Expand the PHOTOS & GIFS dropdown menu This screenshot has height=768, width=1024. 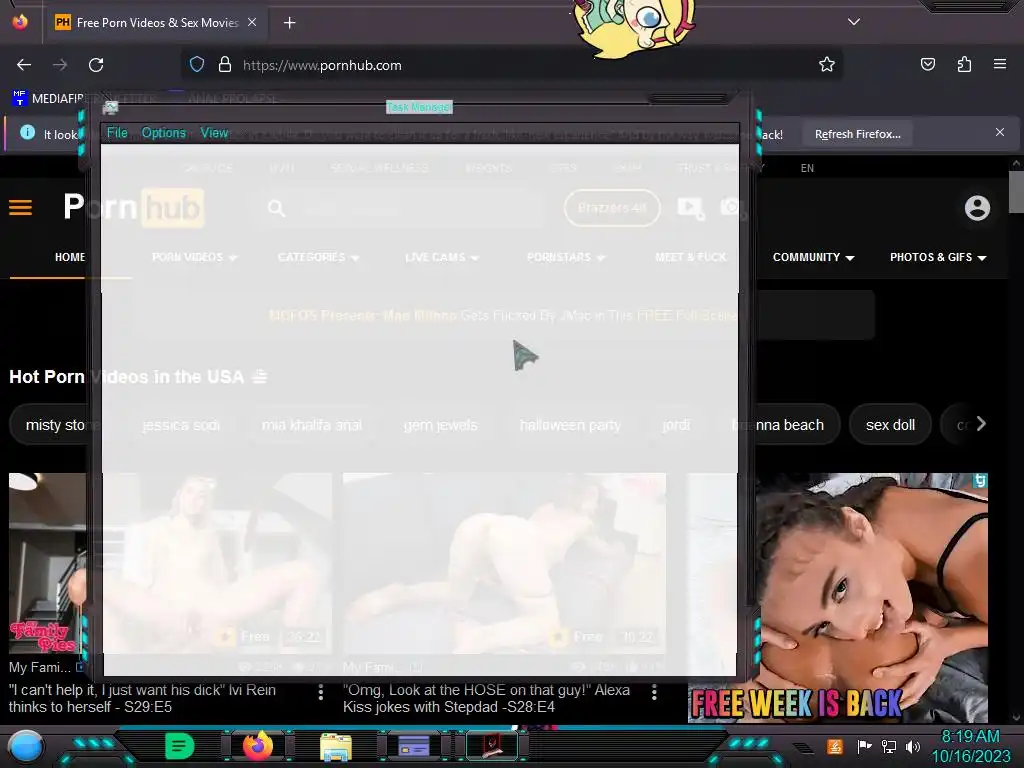[x=938, y=257]
